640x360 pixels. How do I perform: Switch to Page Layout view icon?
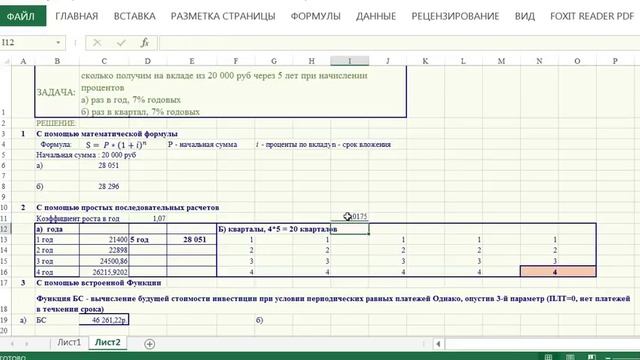point(570,357)
